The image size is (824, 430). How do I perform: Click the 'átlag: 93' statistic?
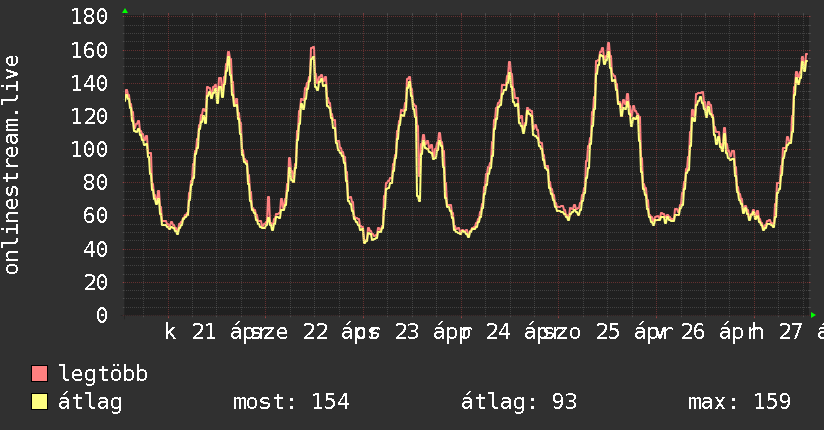point(519,402)
